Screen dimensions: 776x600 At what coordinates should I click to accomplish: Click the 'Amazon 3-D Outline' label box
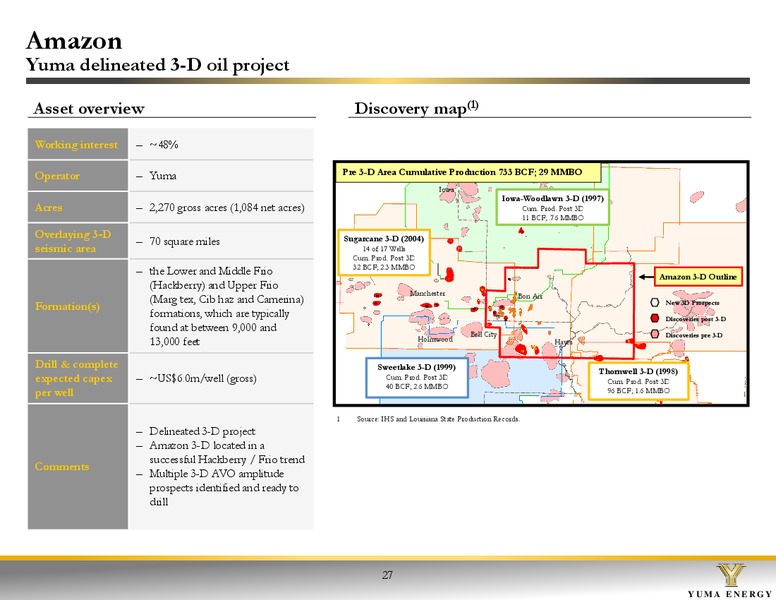click(x=698, y=277)
